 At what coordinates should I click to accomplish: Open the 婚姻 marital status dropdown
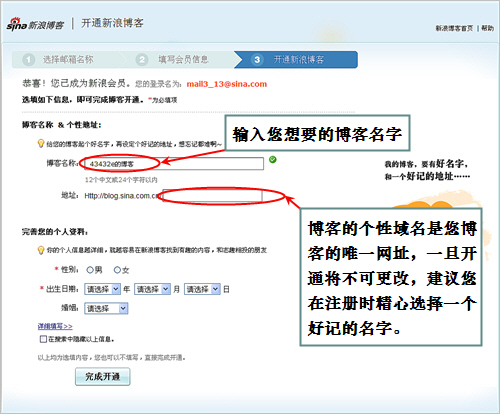106,308
